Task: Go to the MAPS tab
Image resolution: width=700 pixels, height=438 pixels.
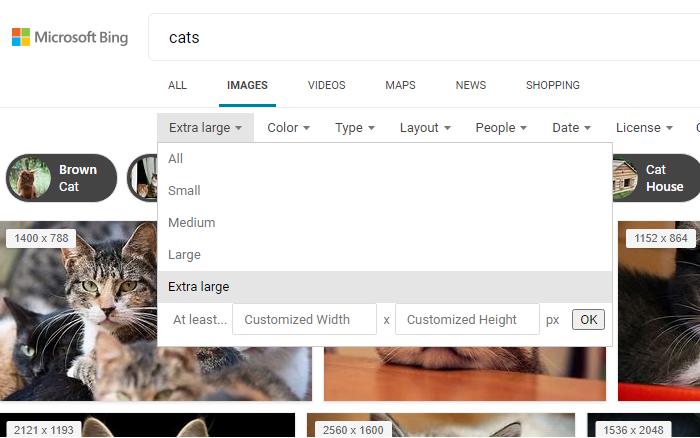Action: (x=400, y=85)
